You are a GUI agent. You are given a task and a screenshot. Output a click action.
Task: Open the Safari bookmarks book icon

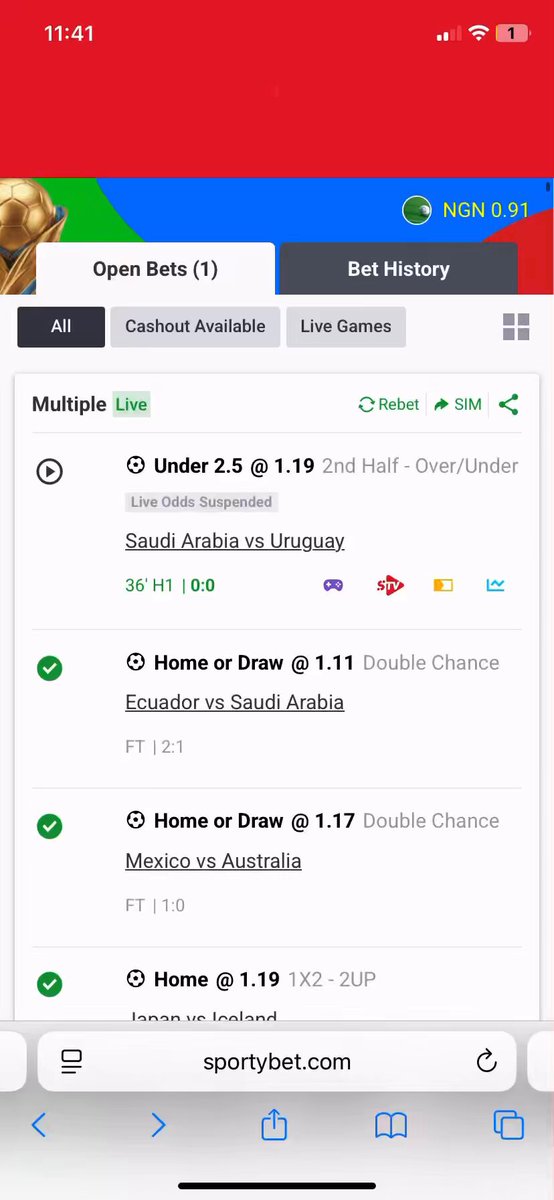(391, 1126)
